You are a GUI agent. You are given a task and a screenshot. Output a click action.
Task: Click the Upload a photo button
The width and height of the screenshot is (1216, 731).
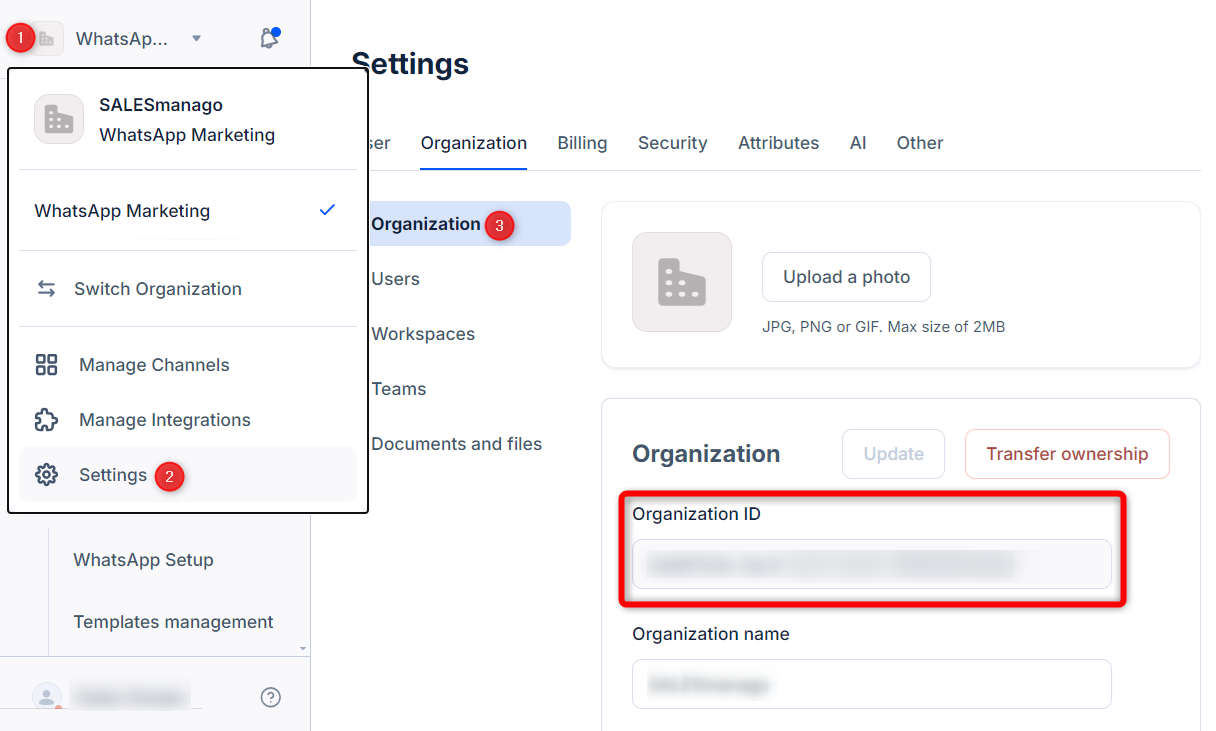pyautogui.click(x=846, y=277)
